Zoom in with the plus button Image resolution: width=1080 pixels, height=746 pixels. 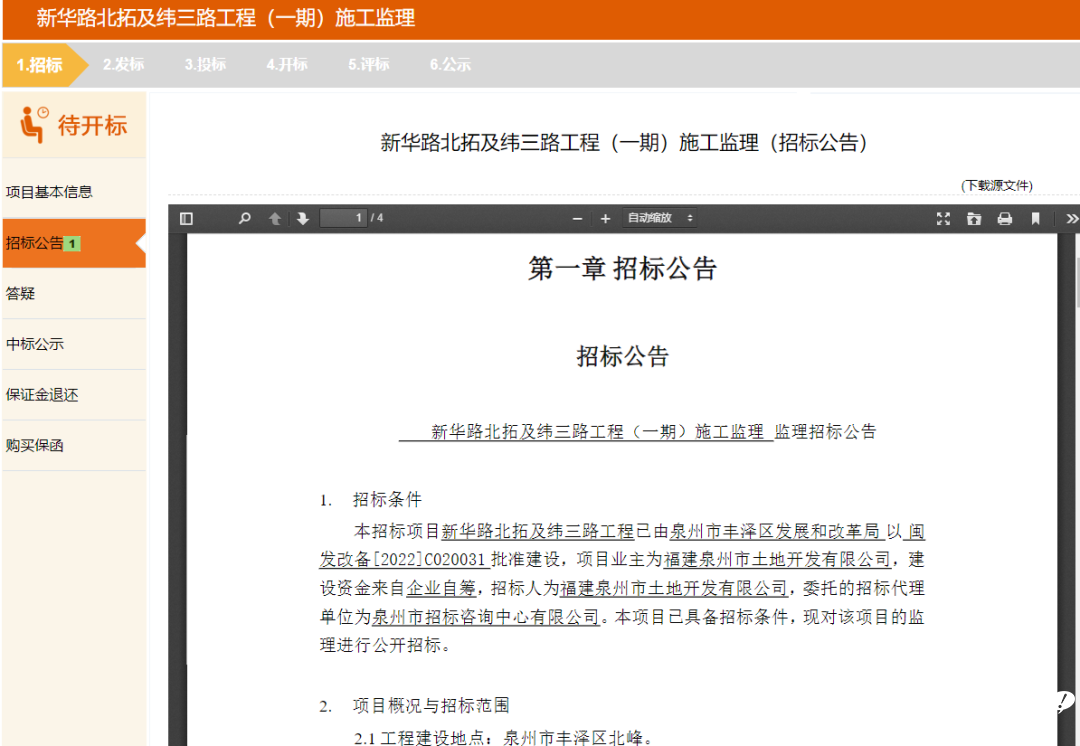(x=605, y=218)
